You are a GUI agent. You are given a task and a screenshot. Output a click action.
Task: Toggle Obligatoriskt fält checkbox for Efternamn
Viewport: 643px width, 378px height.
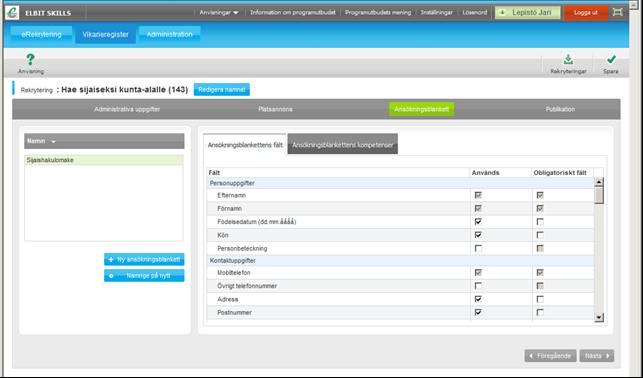540,196
